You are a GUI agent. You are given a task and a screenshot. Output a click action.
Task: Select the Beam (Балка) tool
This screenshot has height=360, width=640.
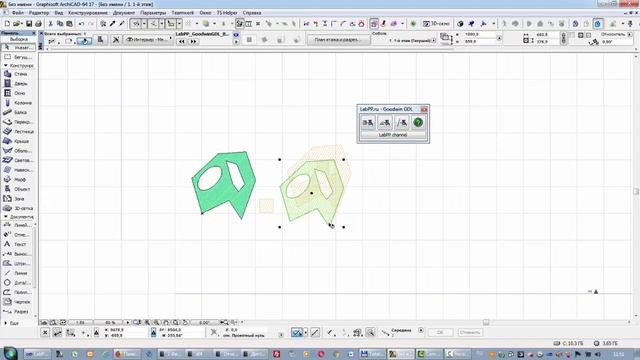(18, 112)
